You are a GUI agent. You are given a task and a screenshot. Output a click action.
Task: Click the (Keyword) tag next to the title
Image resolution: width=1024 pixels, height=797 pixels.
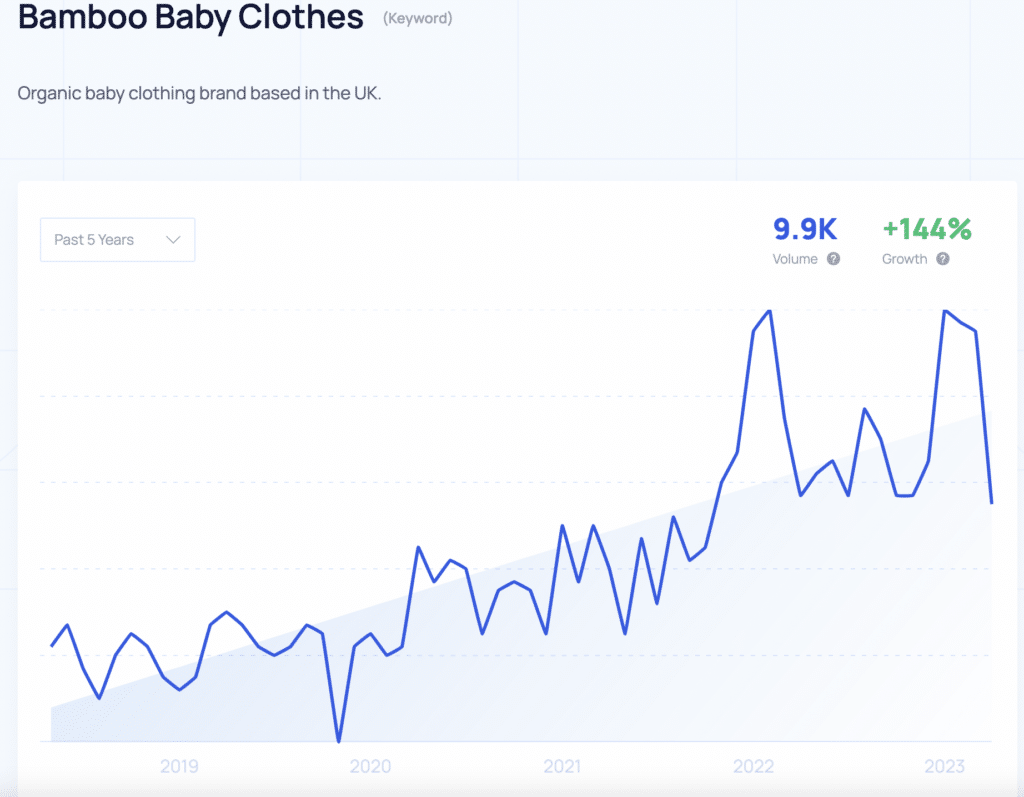coord(417,18)
